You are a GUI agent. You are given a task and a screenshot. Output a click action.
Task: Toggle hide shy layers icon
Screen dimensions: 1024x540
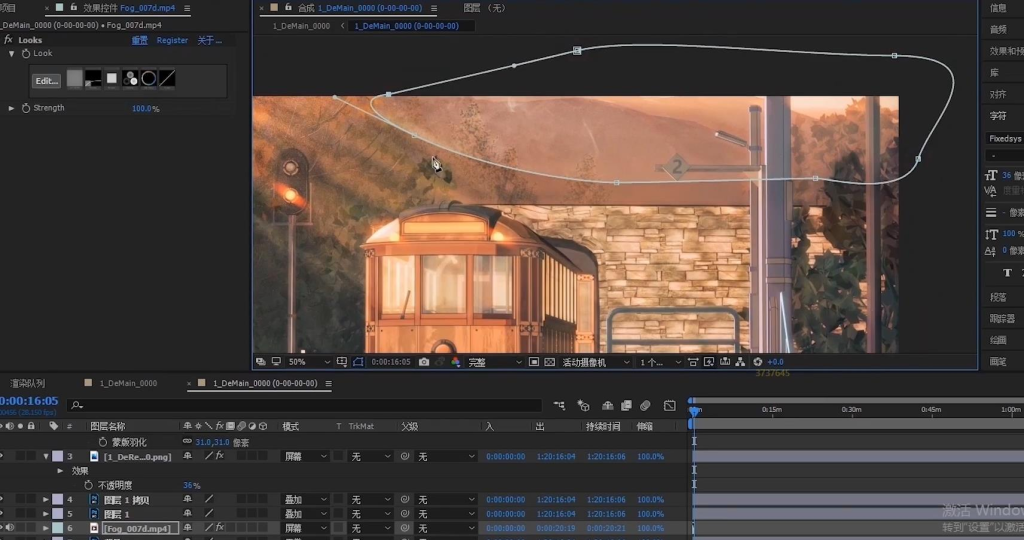point(607,405)
